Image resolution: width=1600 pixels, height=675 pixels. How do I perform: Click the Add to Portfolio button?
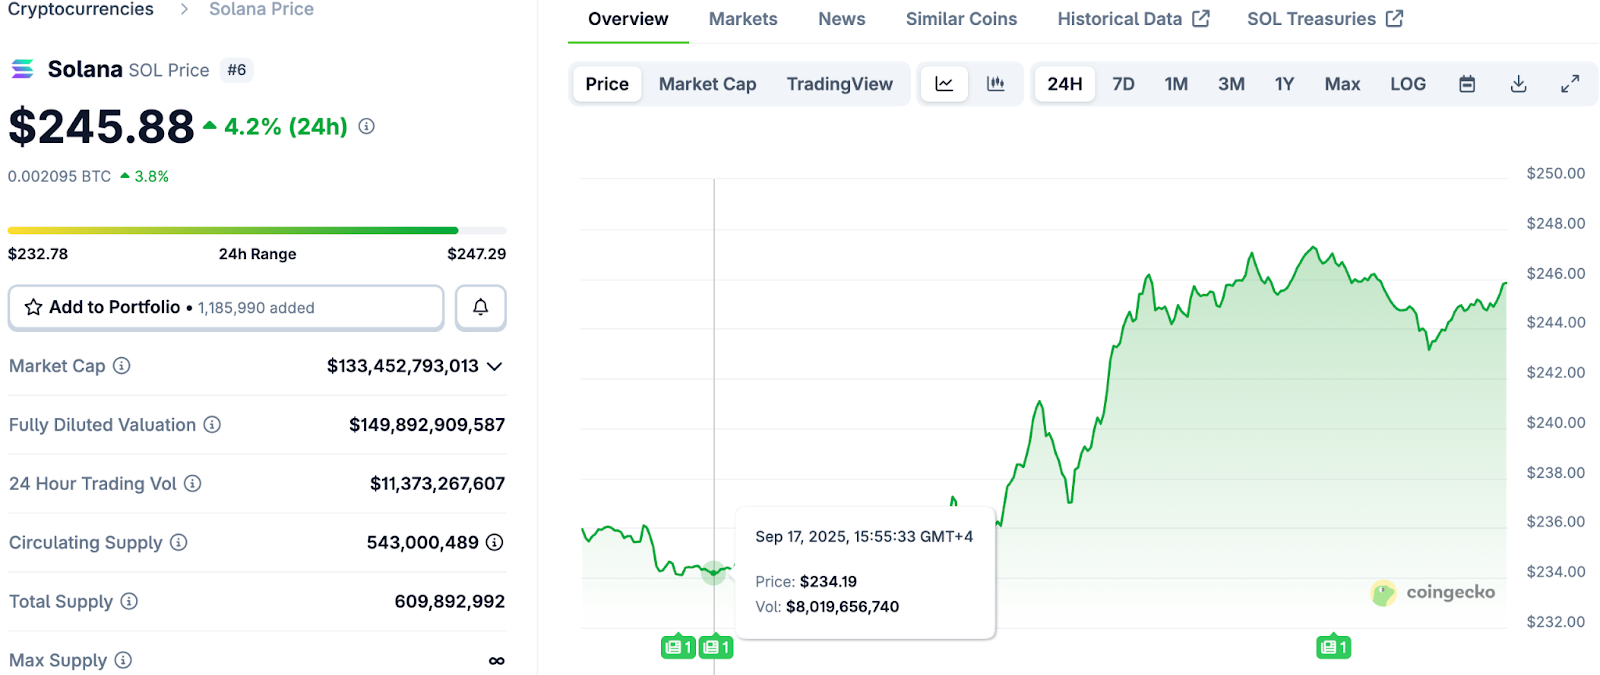click(226, 307)
